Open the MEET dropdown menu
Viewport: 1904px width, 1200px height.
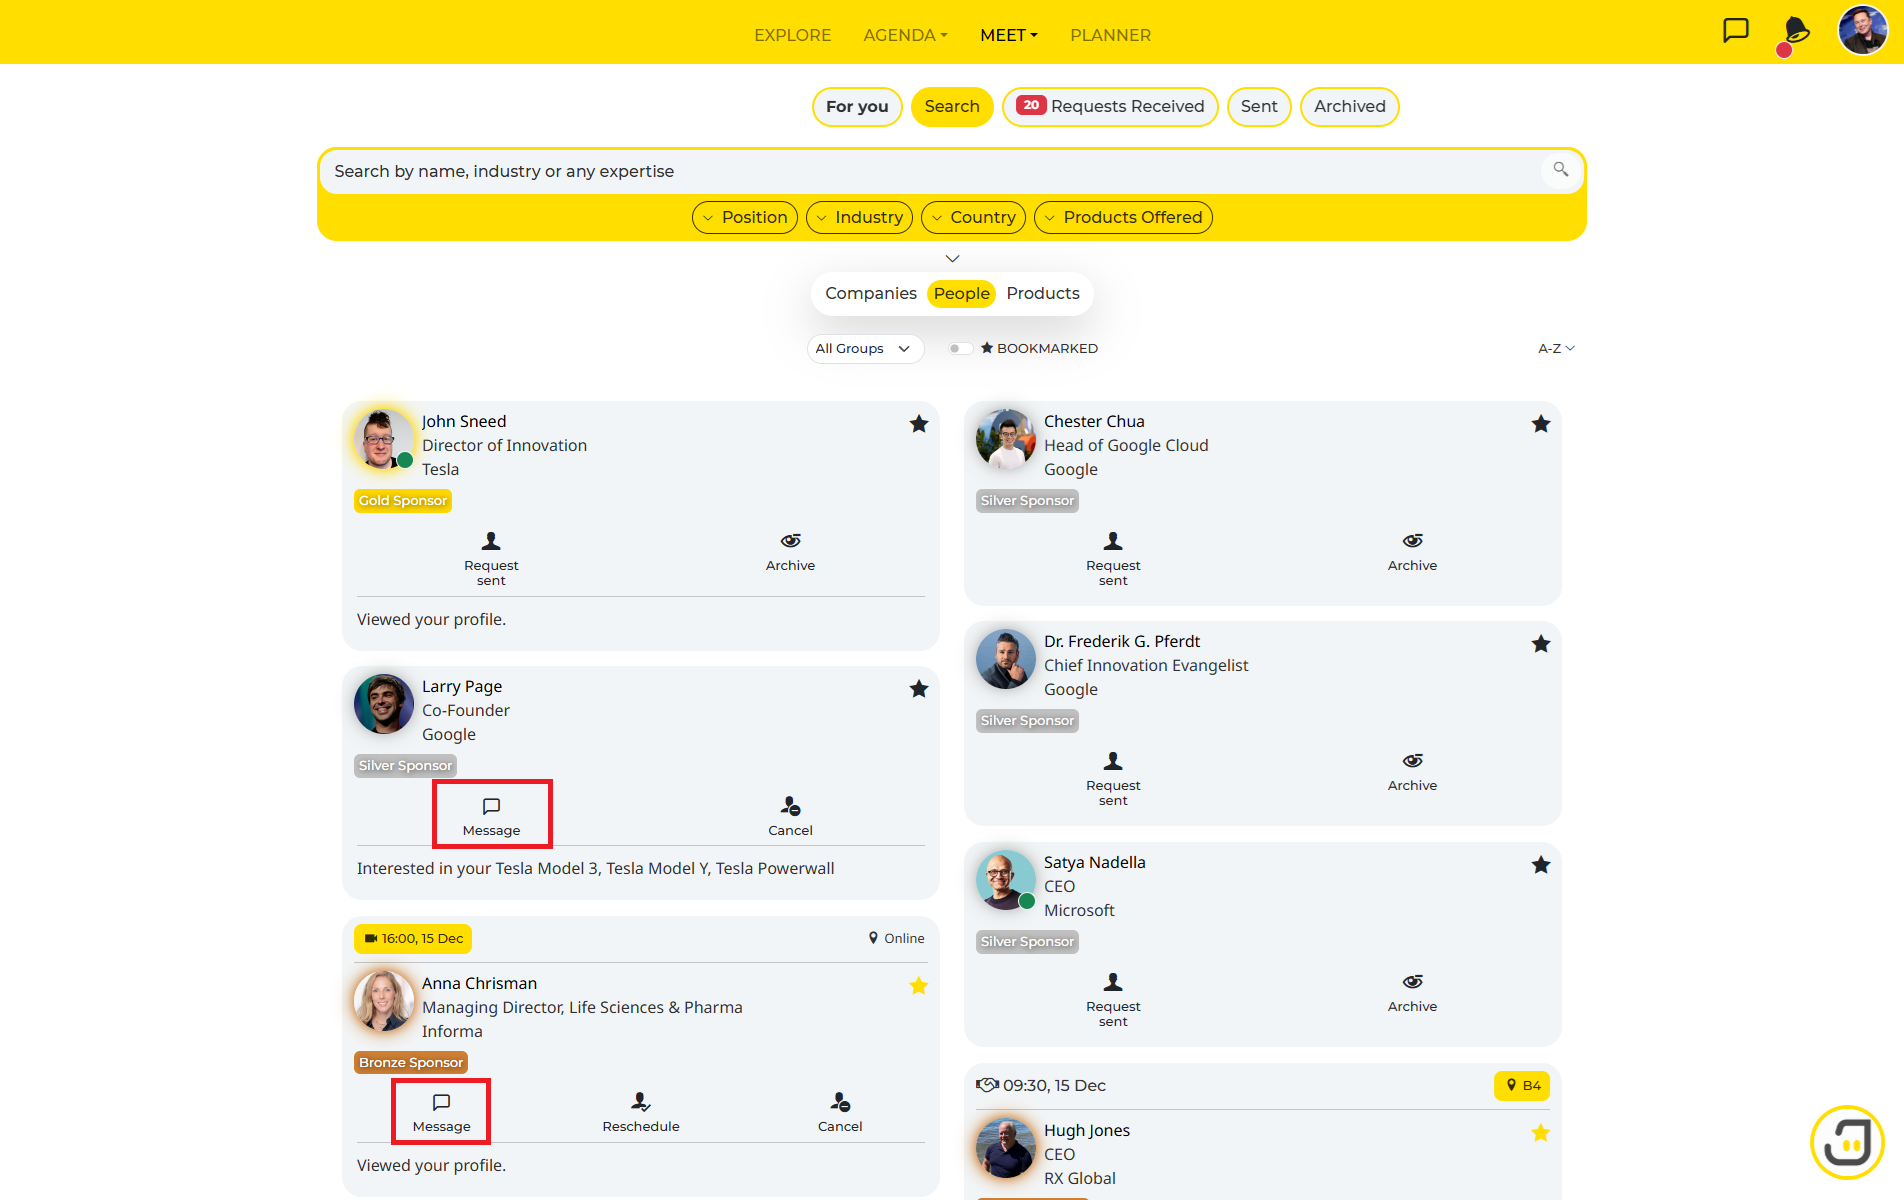[x=1009, y=35]
